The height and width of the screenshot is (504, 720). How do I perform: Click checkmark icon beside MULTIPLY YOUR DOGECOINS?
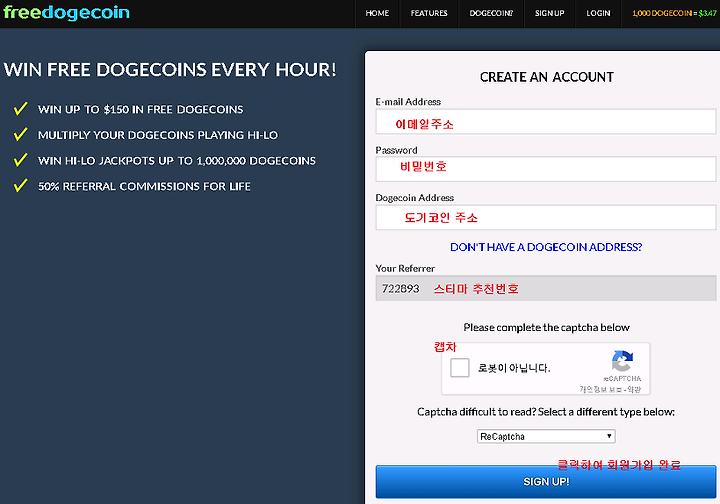click(x=20, y=134)
